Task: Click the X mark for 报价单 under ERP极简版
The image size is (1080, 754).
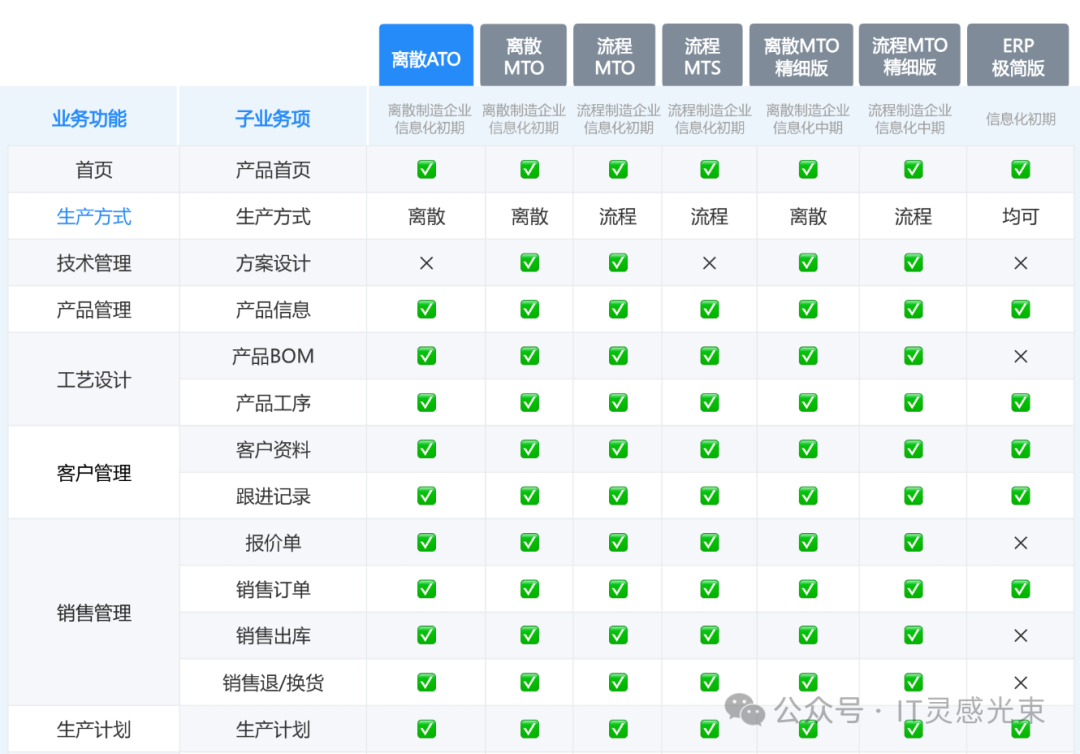Action: click(1020, 543)
